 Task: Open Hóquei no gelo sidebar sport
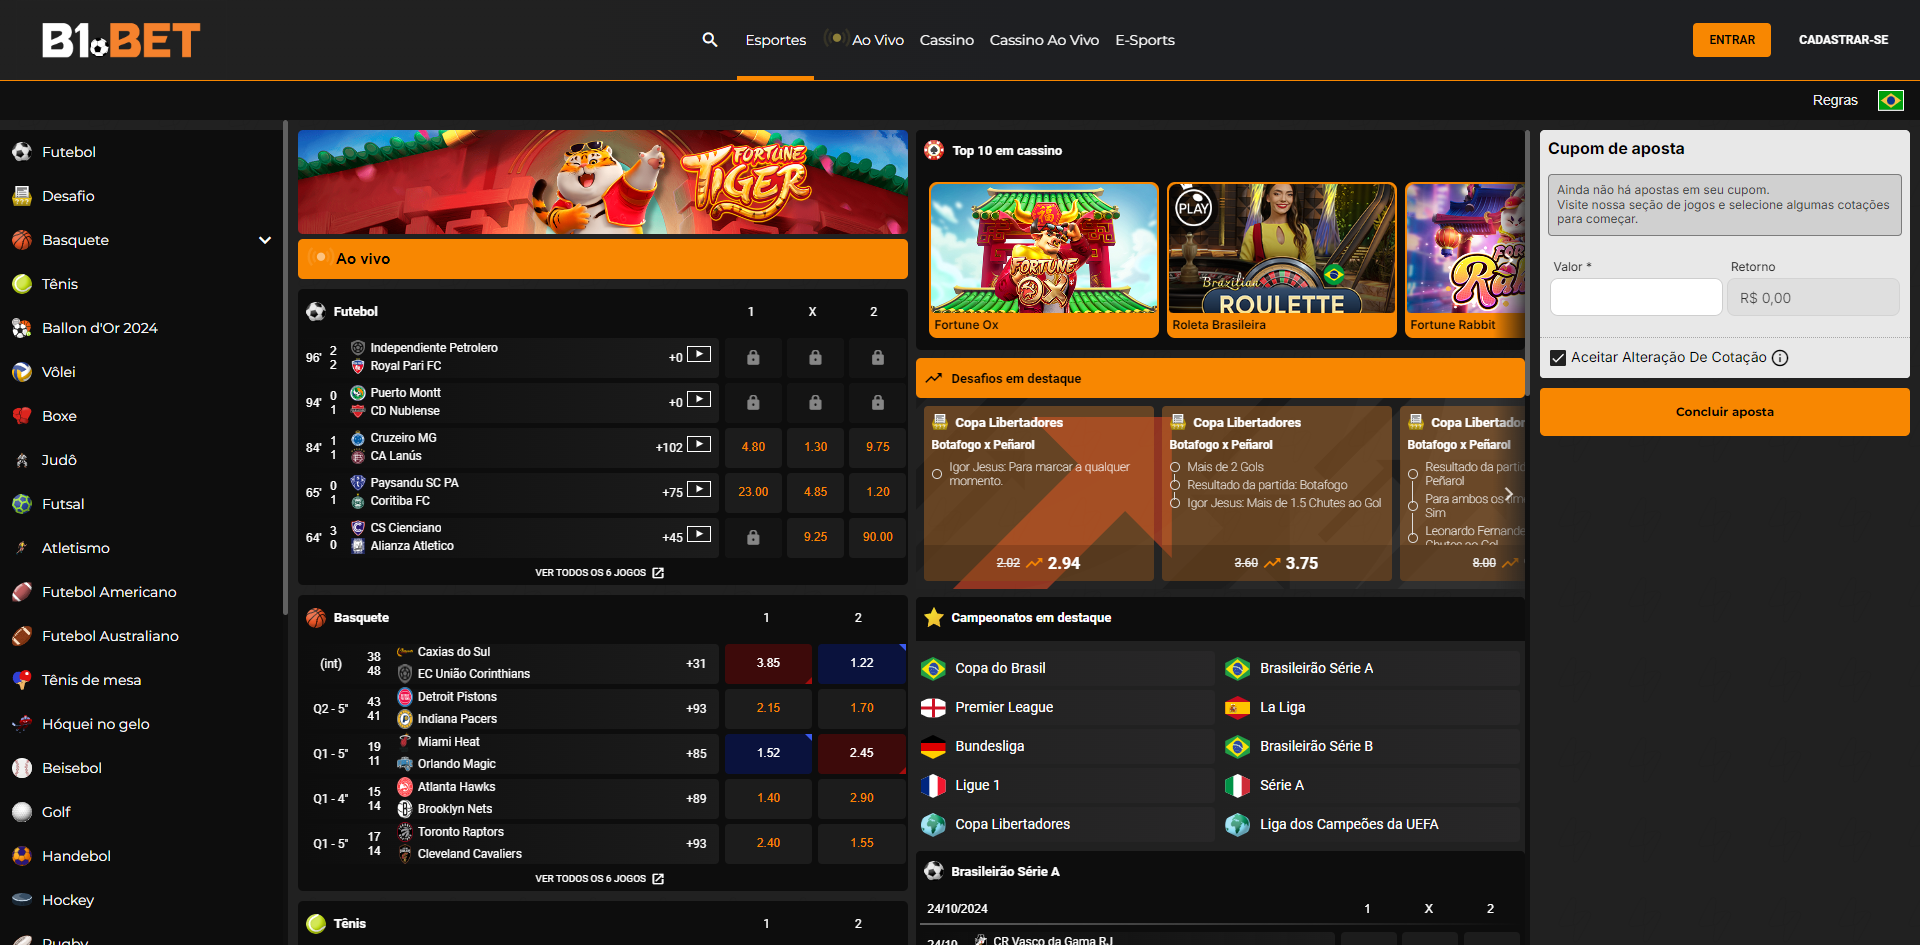pyautogui.click(x=95, y=724)
